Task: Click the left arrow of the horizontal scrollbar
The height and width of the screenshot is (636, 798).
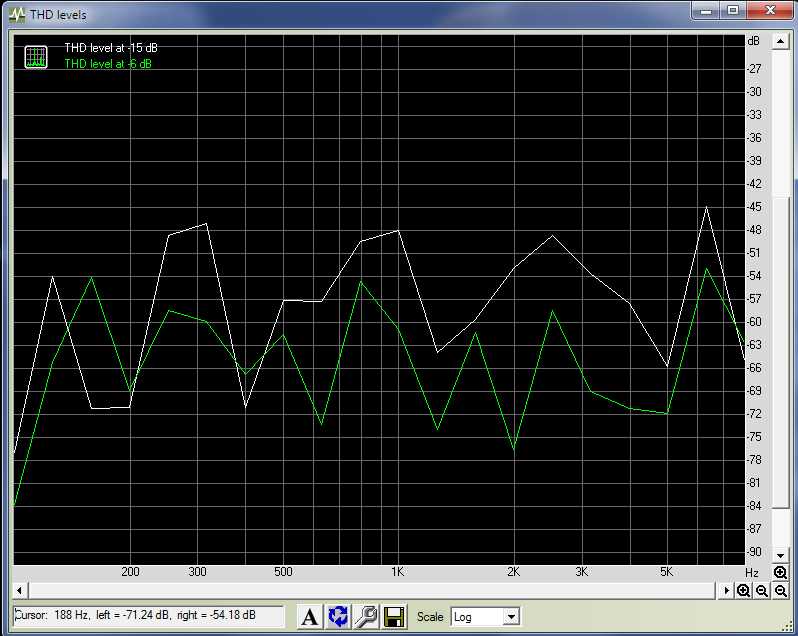Action: (x=18, y=591)
